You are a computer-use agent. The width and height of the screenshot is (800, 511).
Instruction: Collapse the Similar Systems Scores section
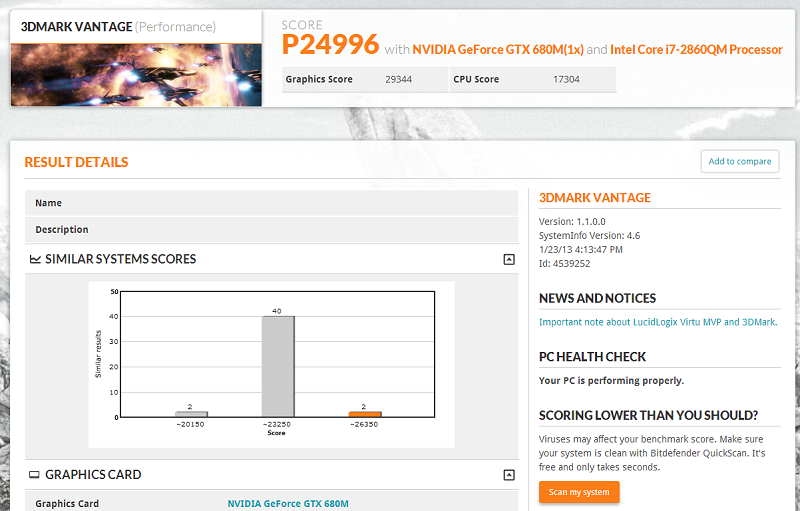[509, 260]
